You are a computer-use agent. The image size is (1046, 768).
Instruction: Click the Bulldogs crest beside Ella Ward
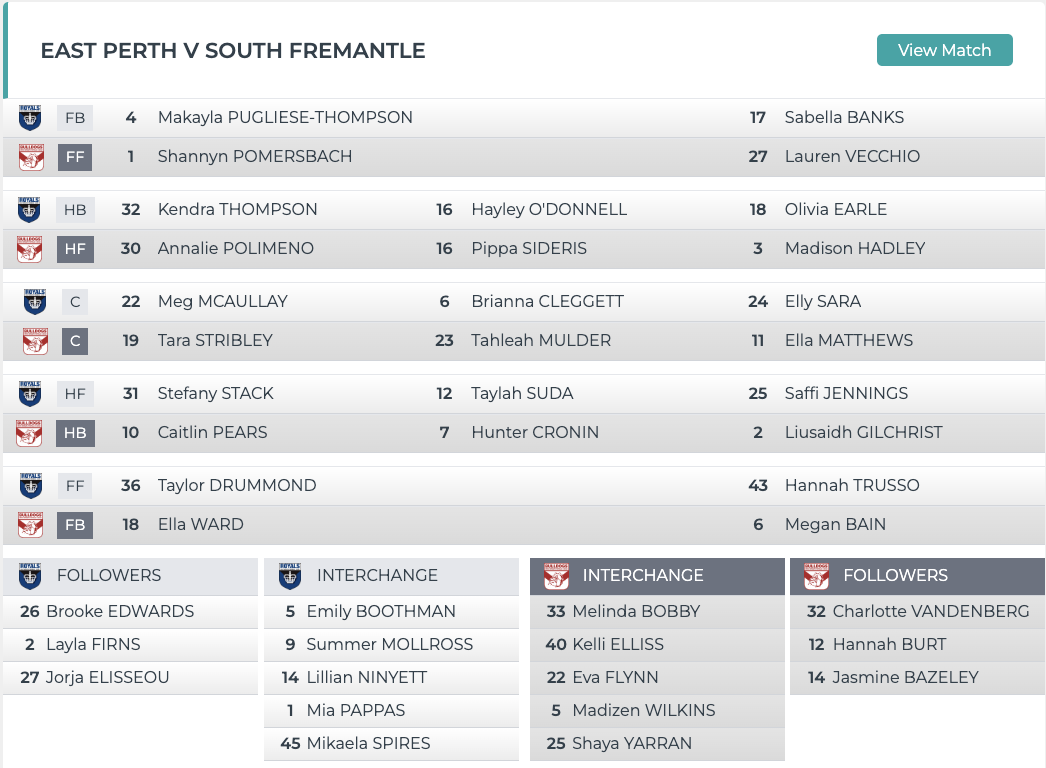point(30,524)
